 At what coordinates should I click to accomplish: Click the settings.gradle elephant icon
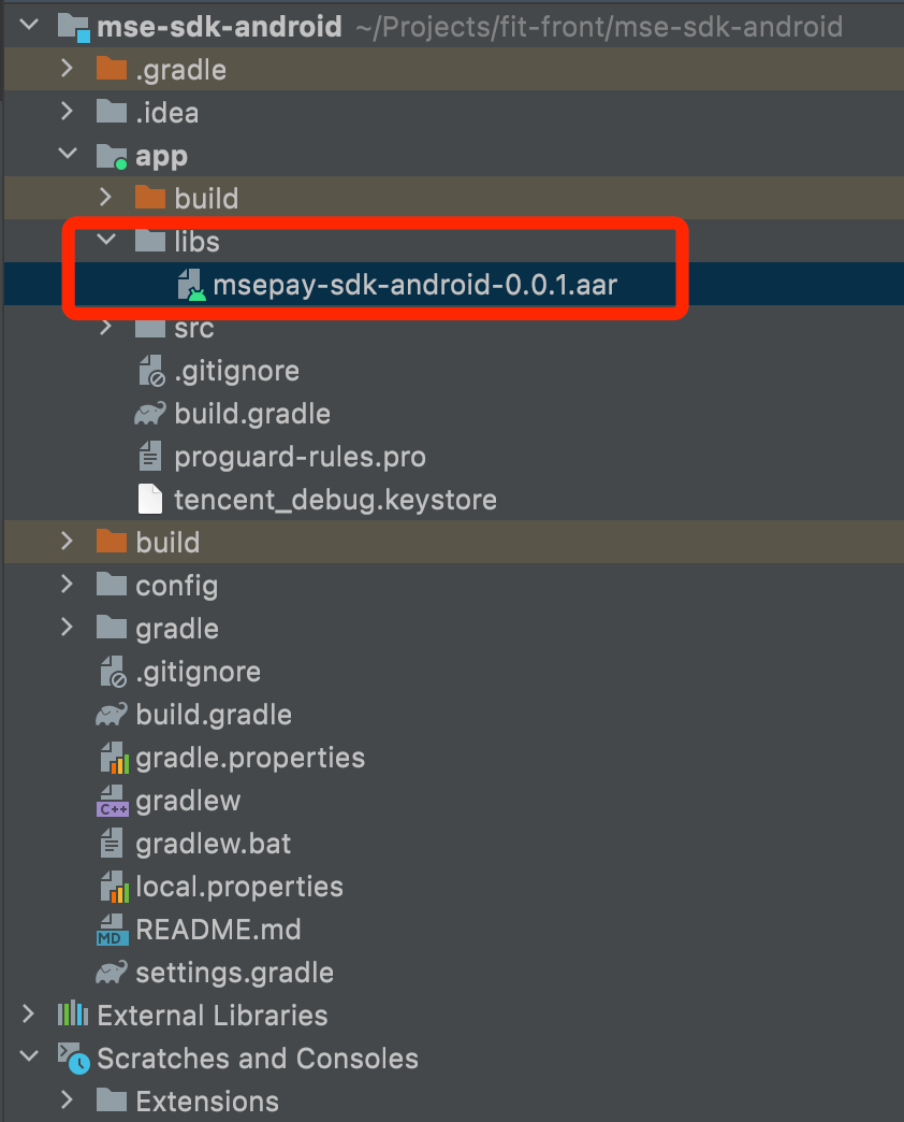click(113, 972)
